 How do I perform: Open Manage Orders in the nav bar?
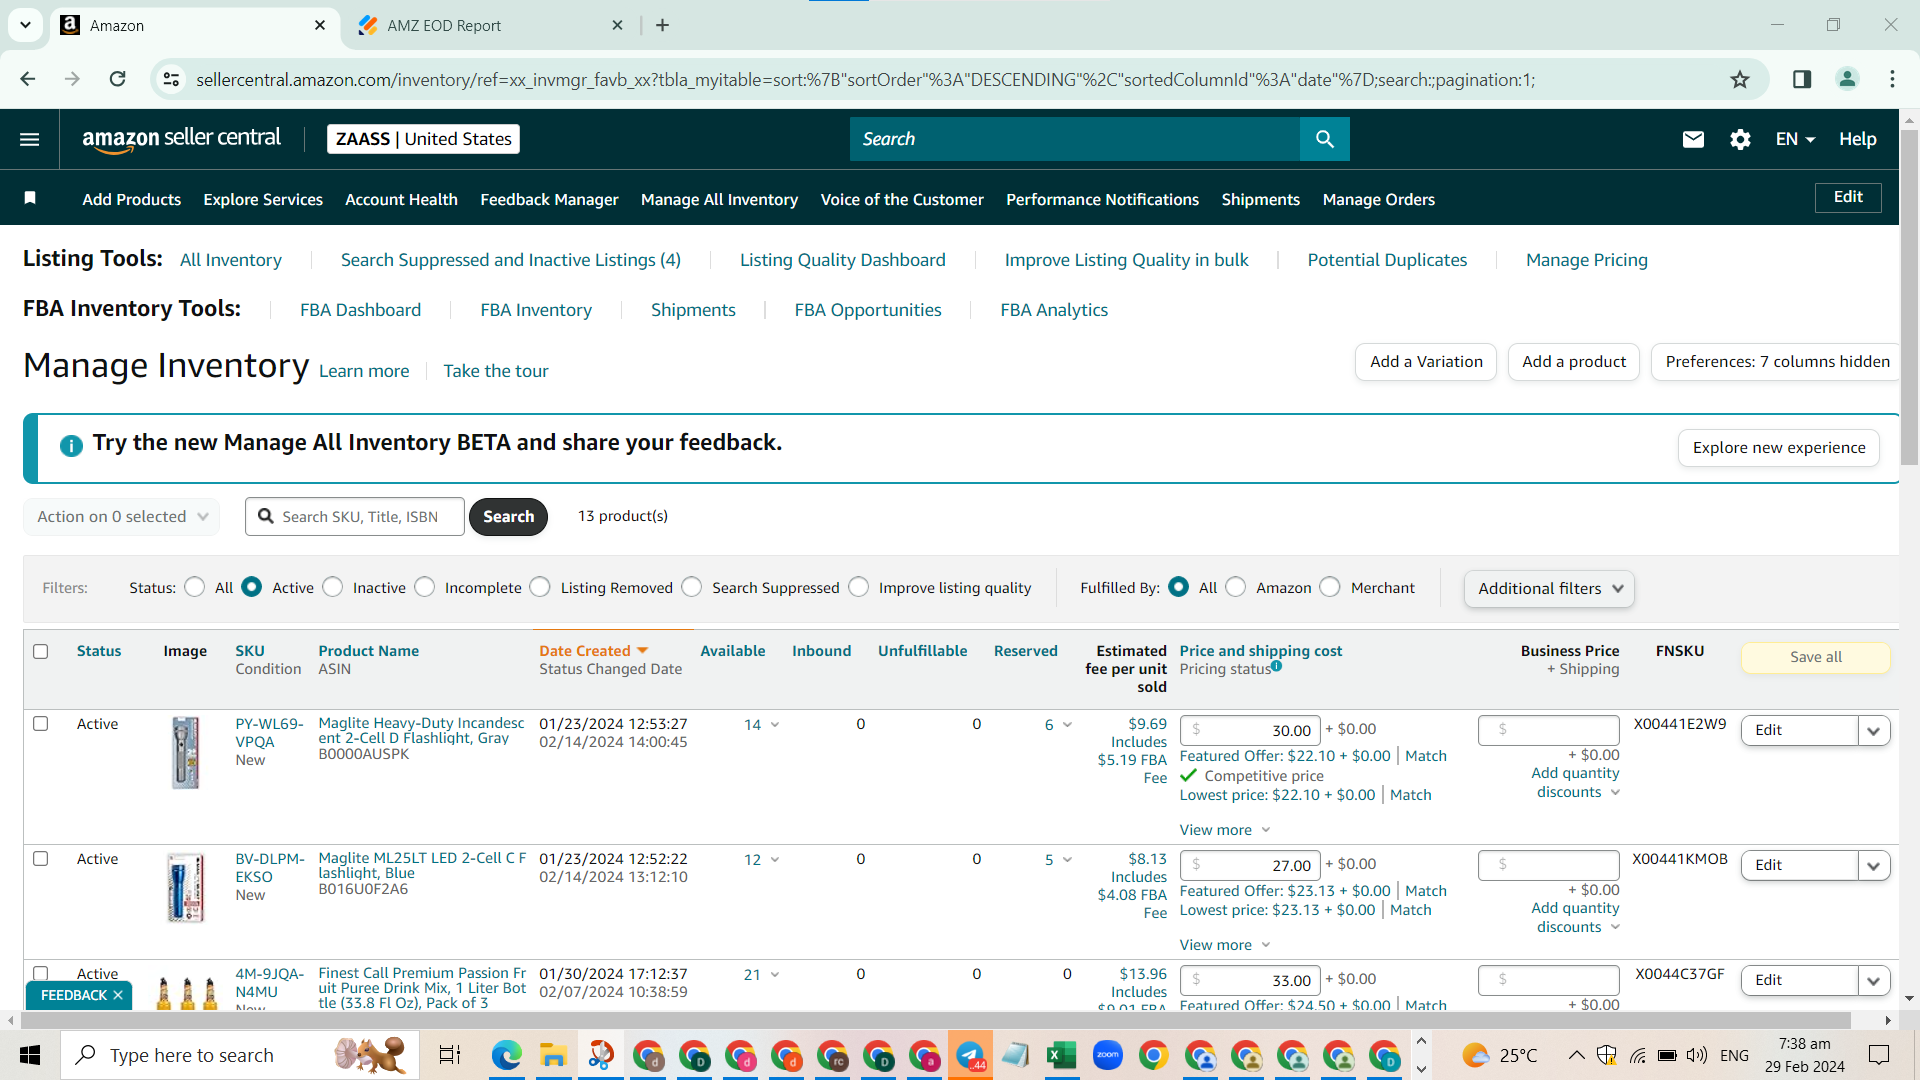click(x=1378, y=199)
